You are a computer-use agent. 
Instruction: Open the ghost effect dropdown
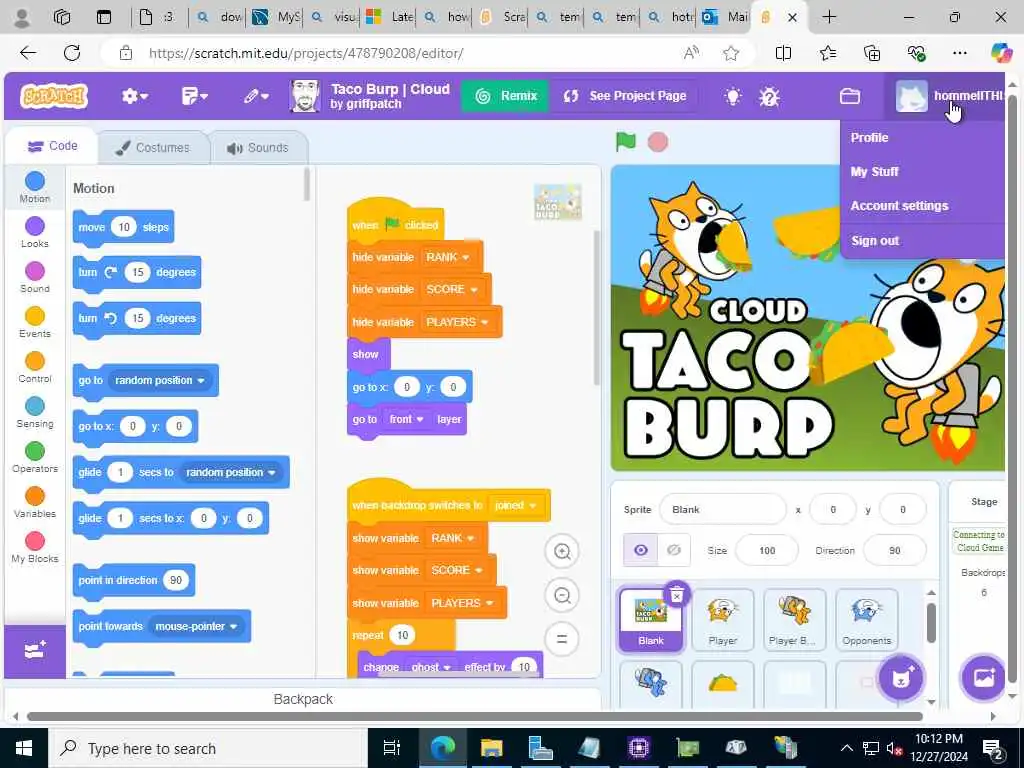[431, 667]
